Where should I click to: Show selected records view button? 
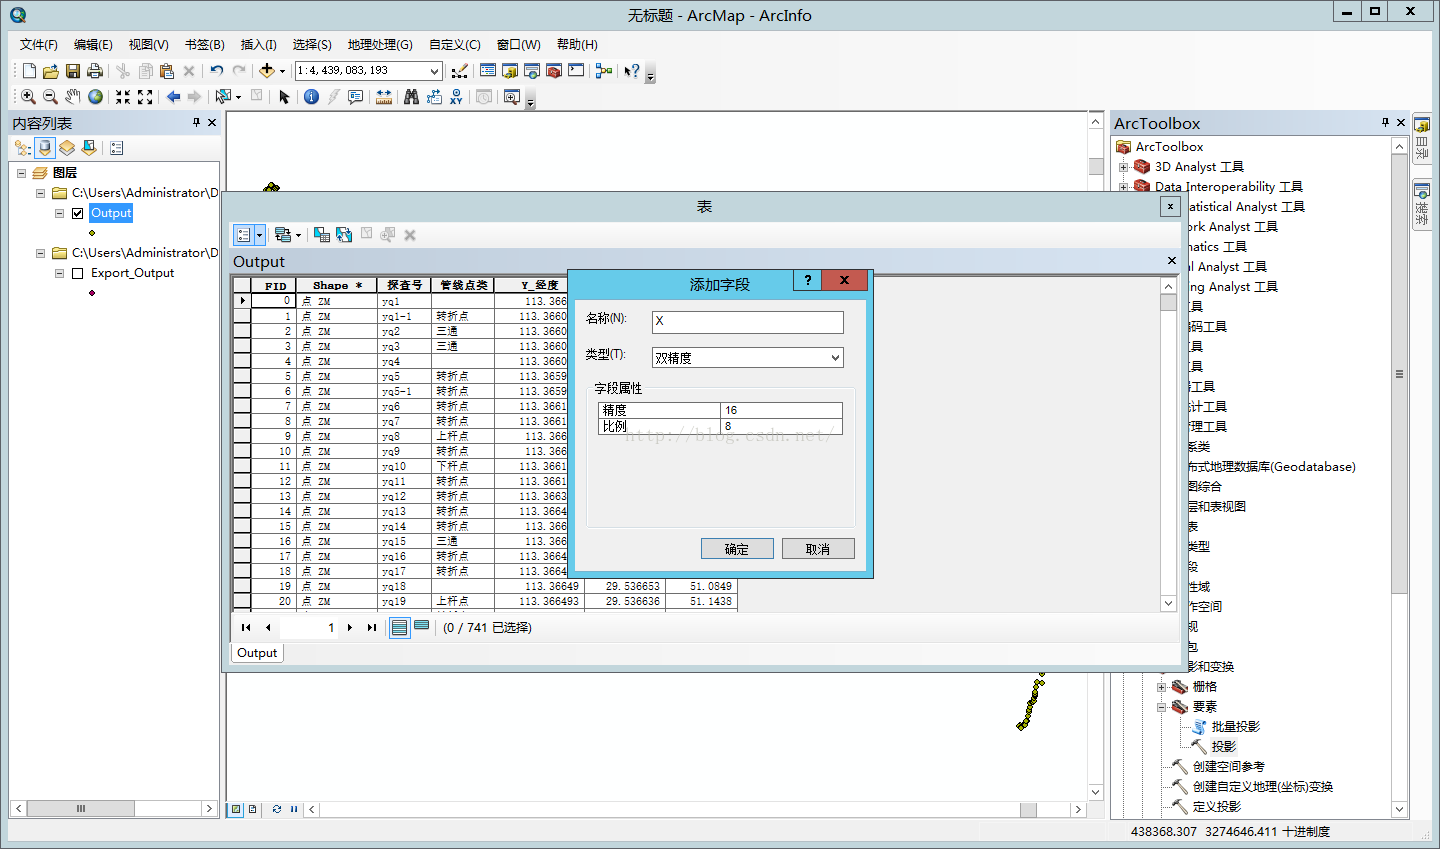pos(422,627)
